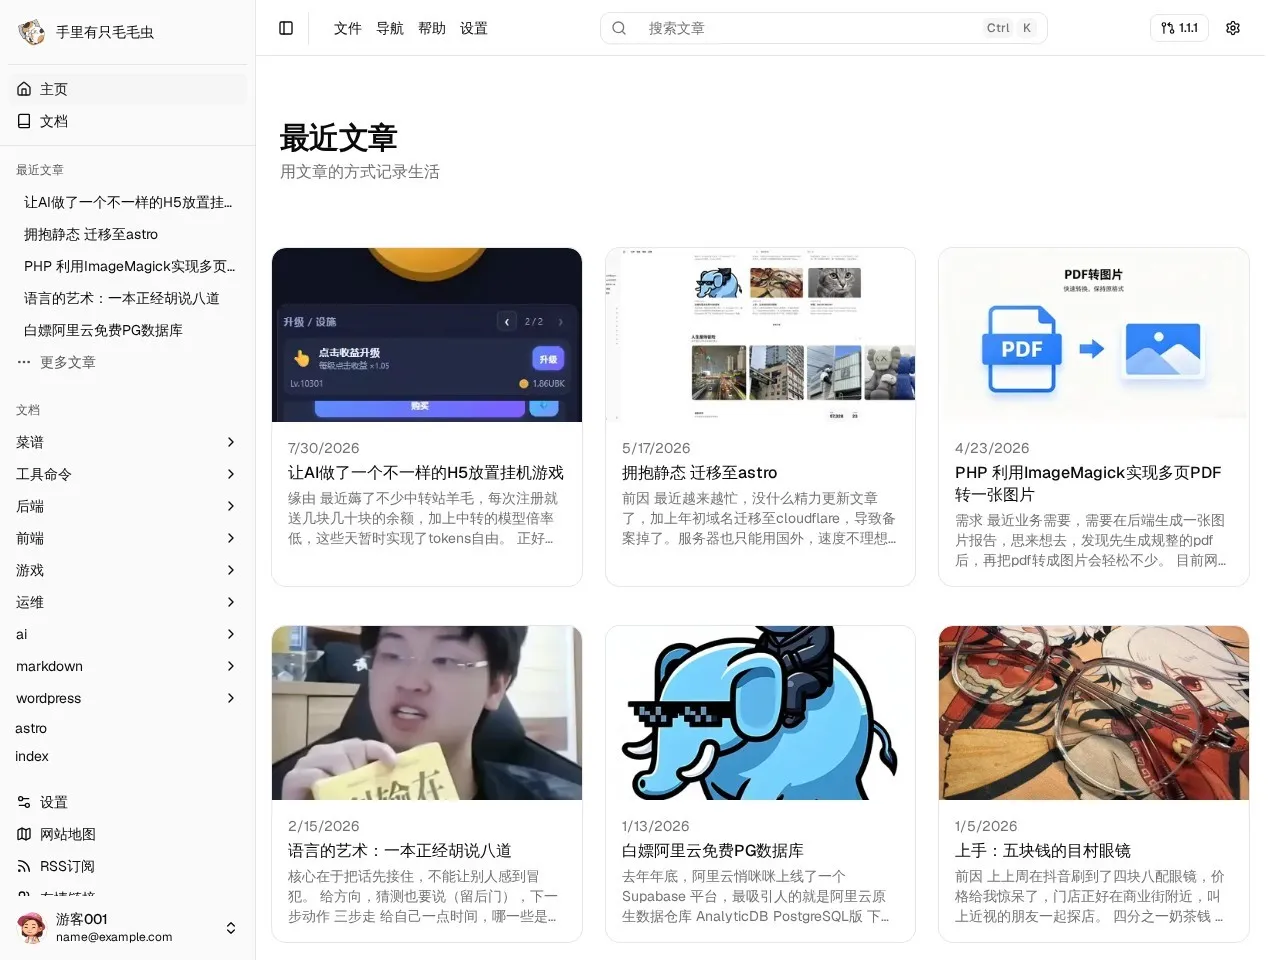Focus the 搜索文章 search field
Image resolution: width=1280 pixels, height=960 pixels.
(823, 28)
